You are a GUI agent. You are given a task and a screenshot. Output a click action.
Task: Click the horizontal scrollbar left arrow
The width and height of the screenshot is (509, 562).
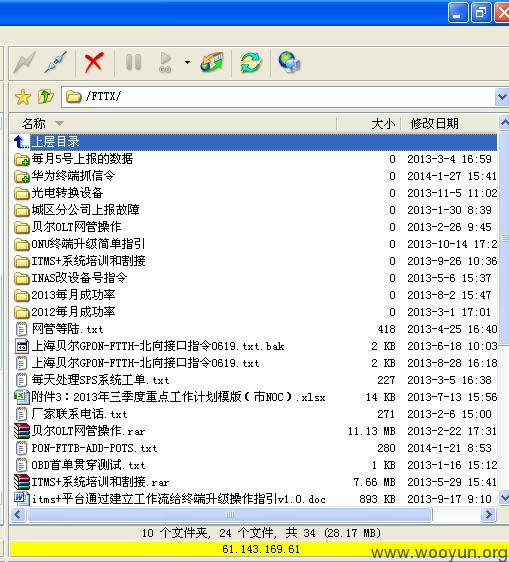(18, 515)
